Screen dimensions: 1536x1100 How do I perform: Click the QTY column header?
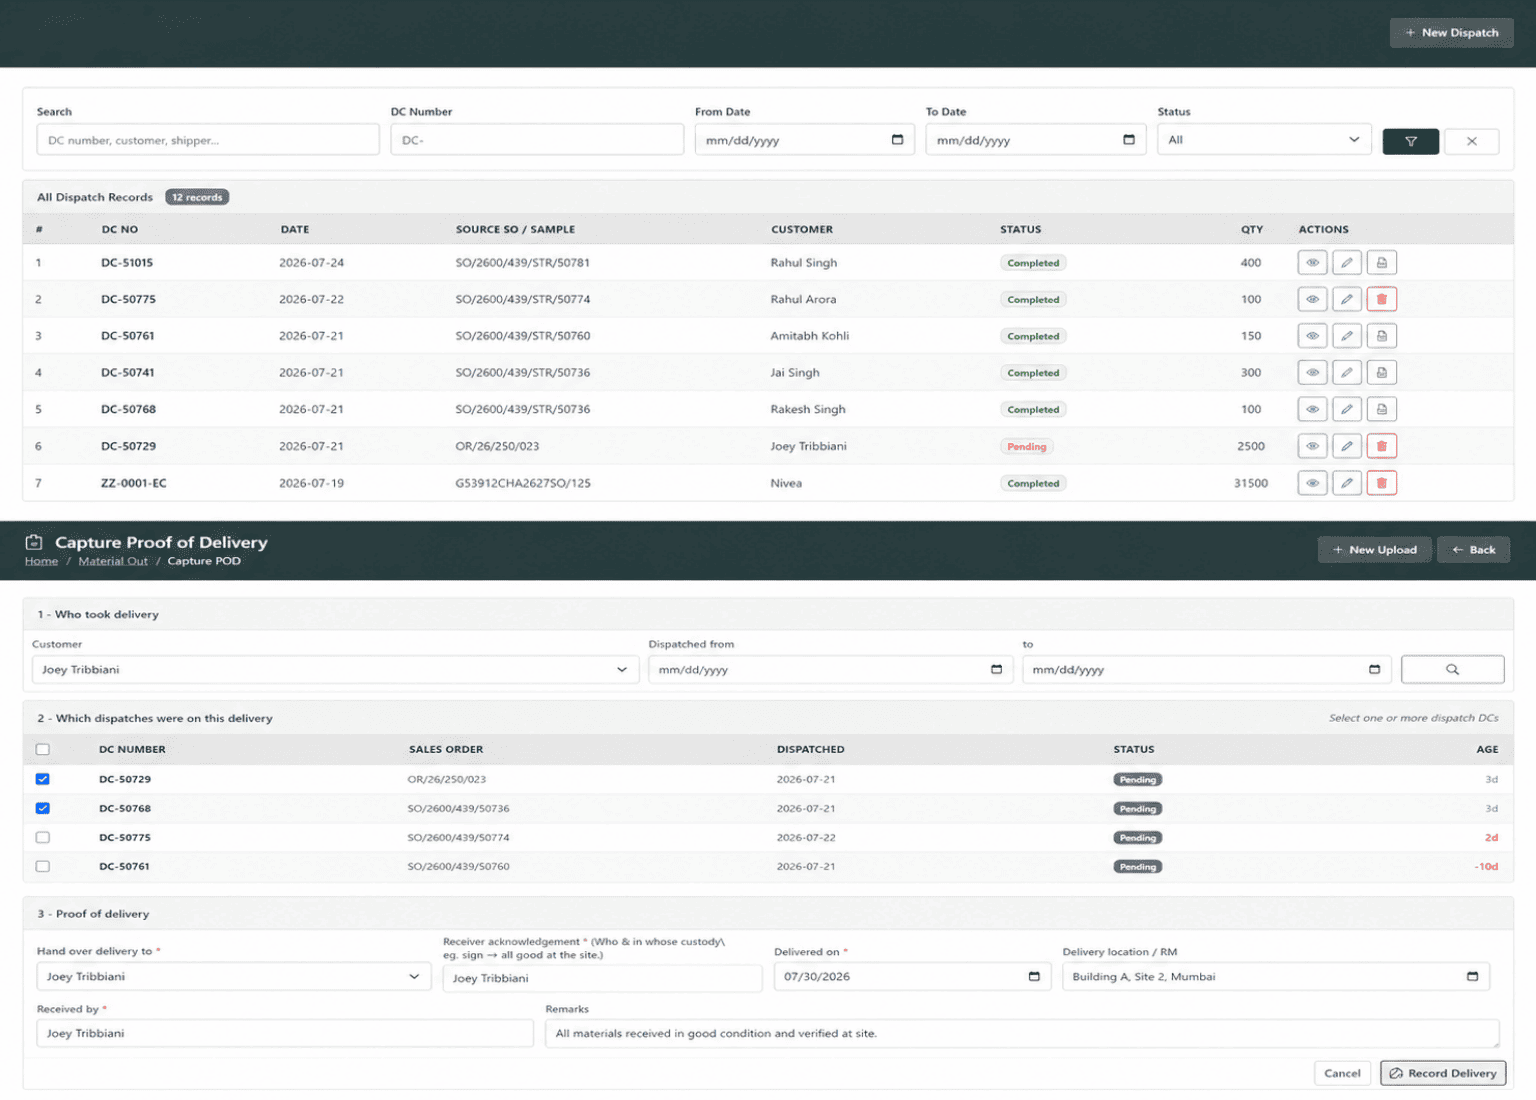pyautogui.click(x=1252, y=229)
